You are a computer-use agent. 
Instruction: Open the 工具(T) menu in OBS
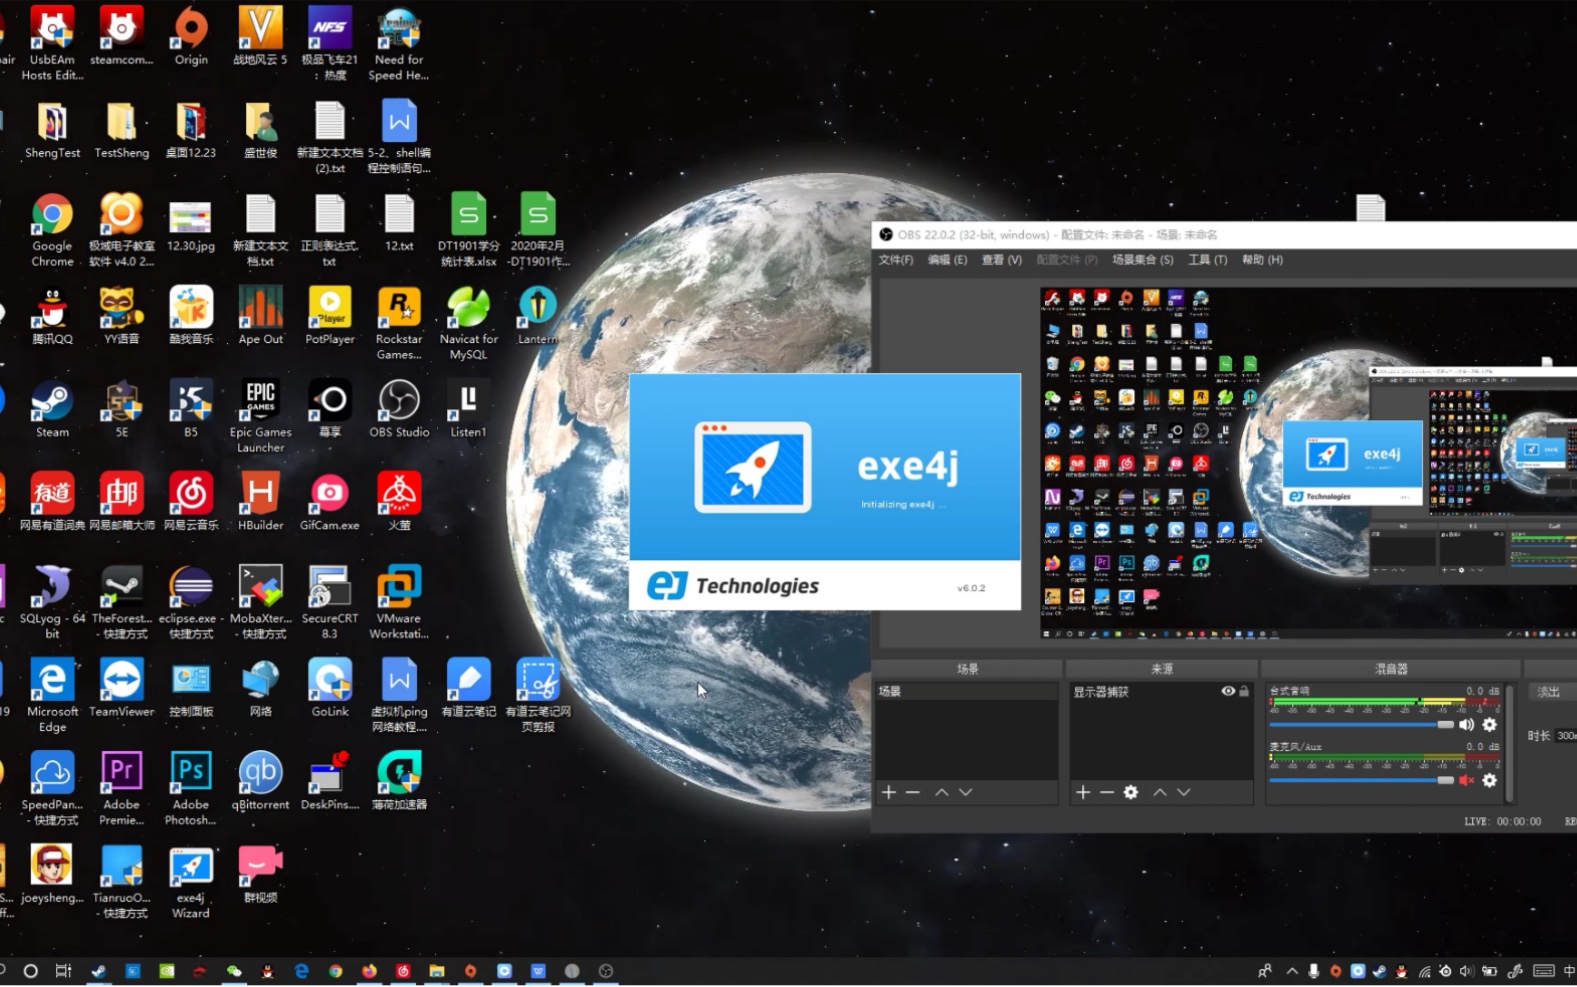(x=1207, y=259)
